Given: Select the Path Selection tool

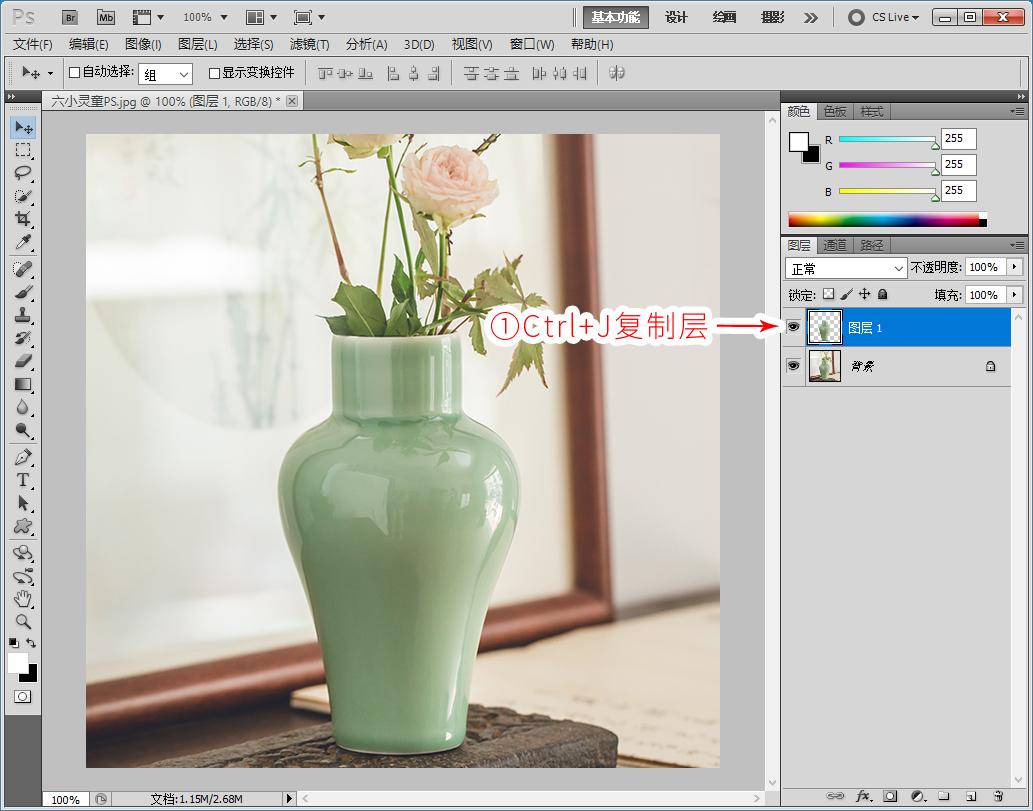Looking at the screenshot, I should coord(23,503).
